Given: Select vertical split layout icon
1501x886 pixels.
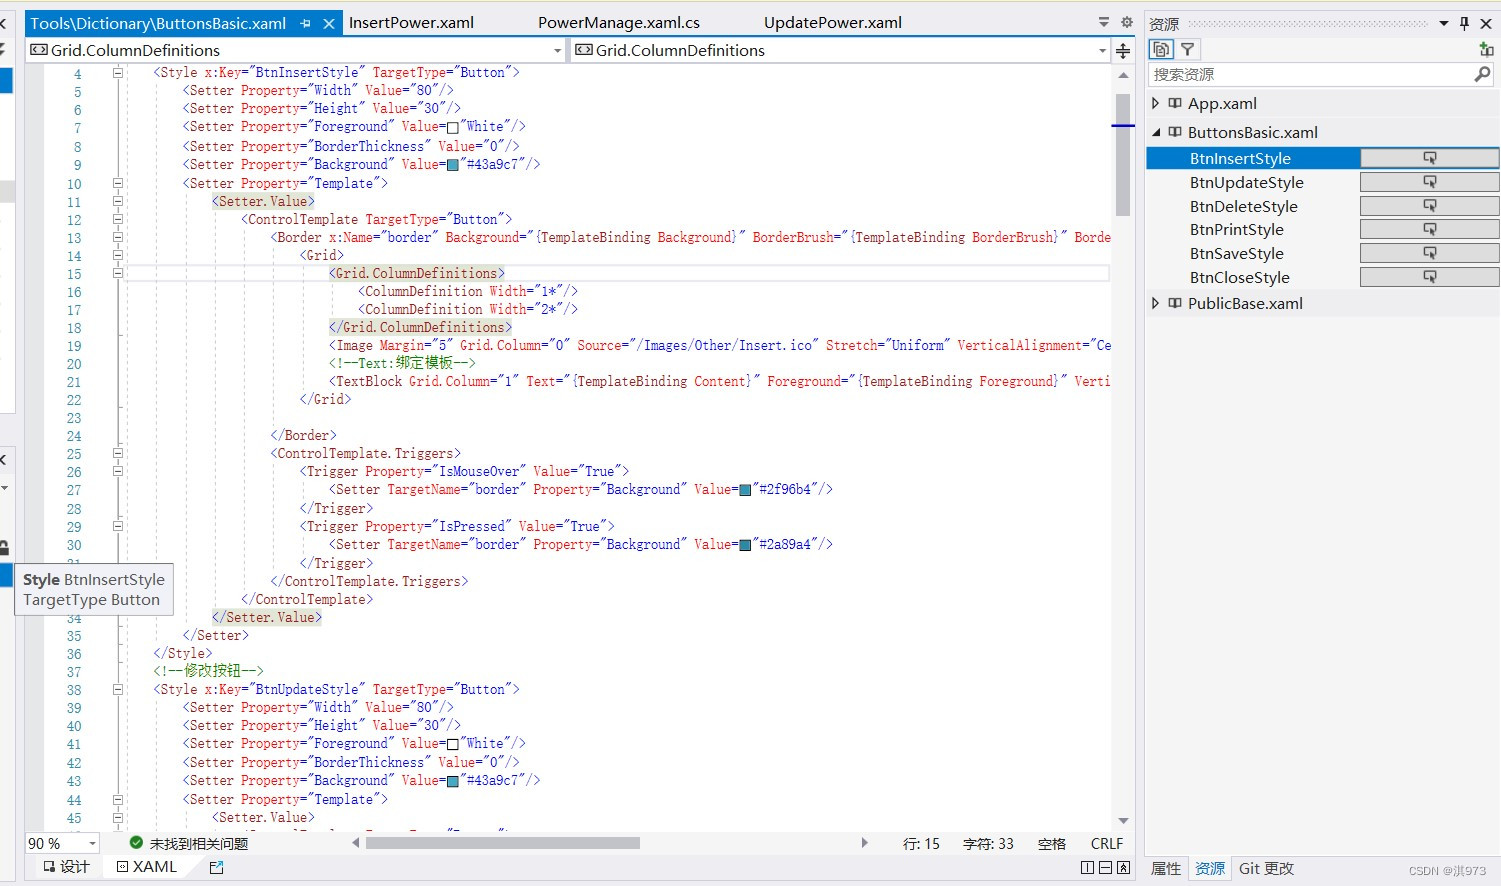Looking at the screenshot, I should click(1088, 867).
